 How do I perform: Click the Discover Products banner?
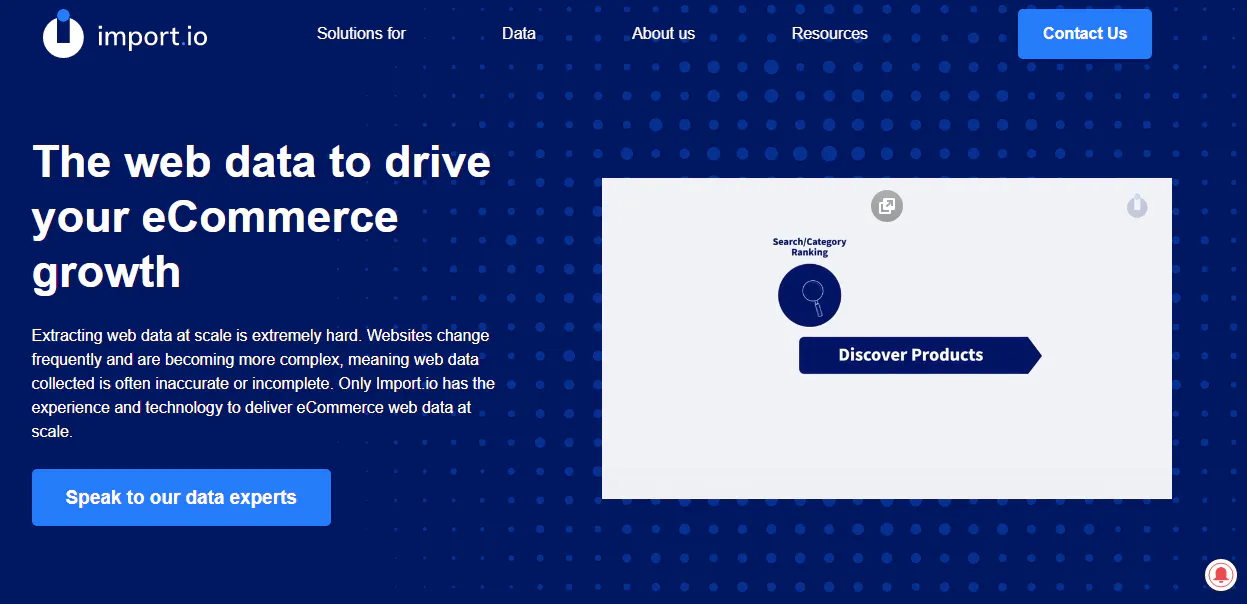pos(910,355)
